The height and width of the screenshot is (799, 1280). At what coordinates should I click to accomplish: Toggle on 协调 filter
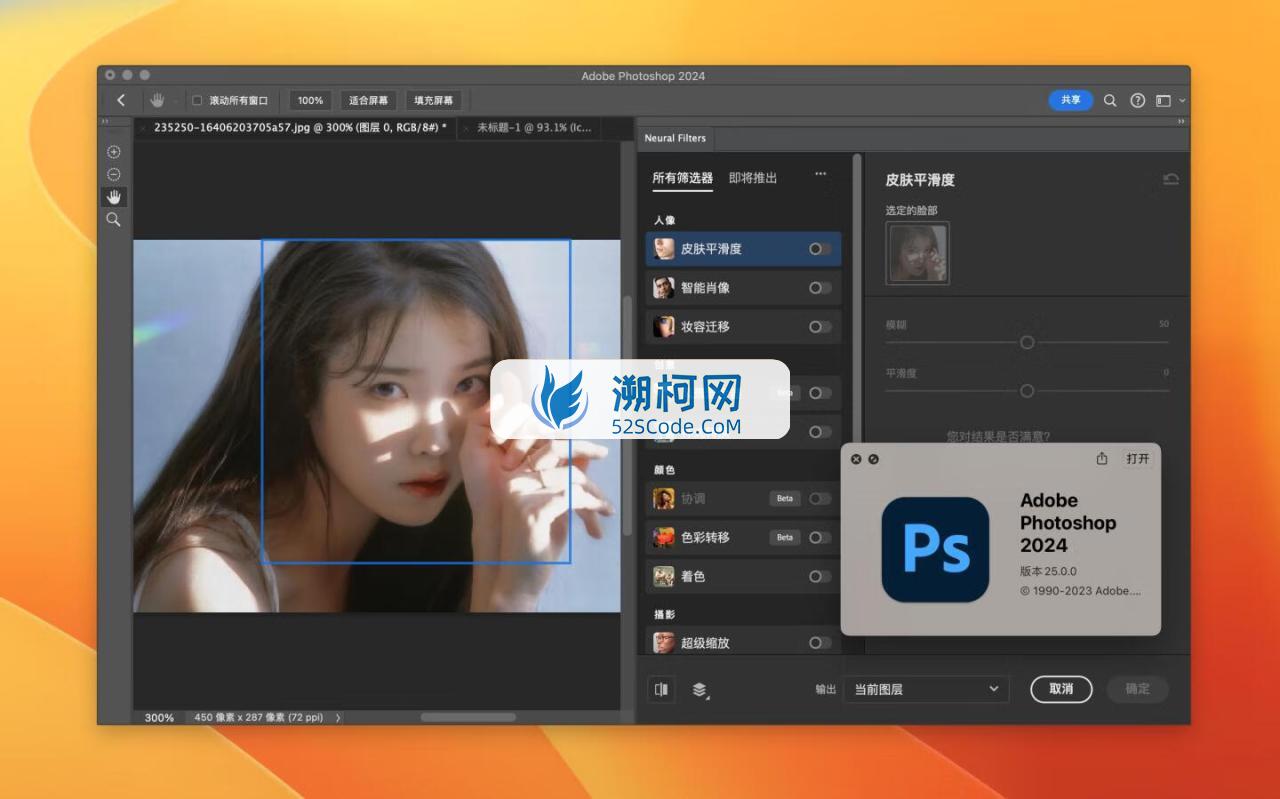820,498
